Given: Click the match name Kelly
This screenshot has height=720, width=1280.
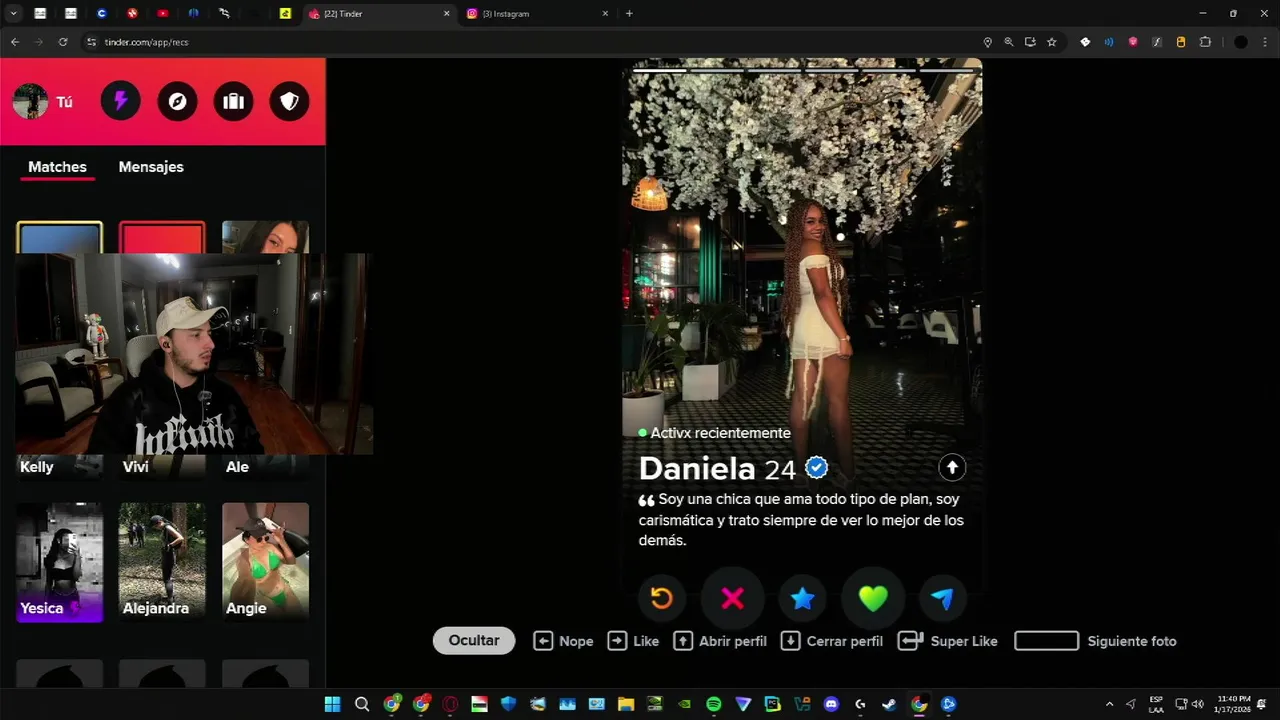Looking at the screenshot, I should (x=37, y=467).
